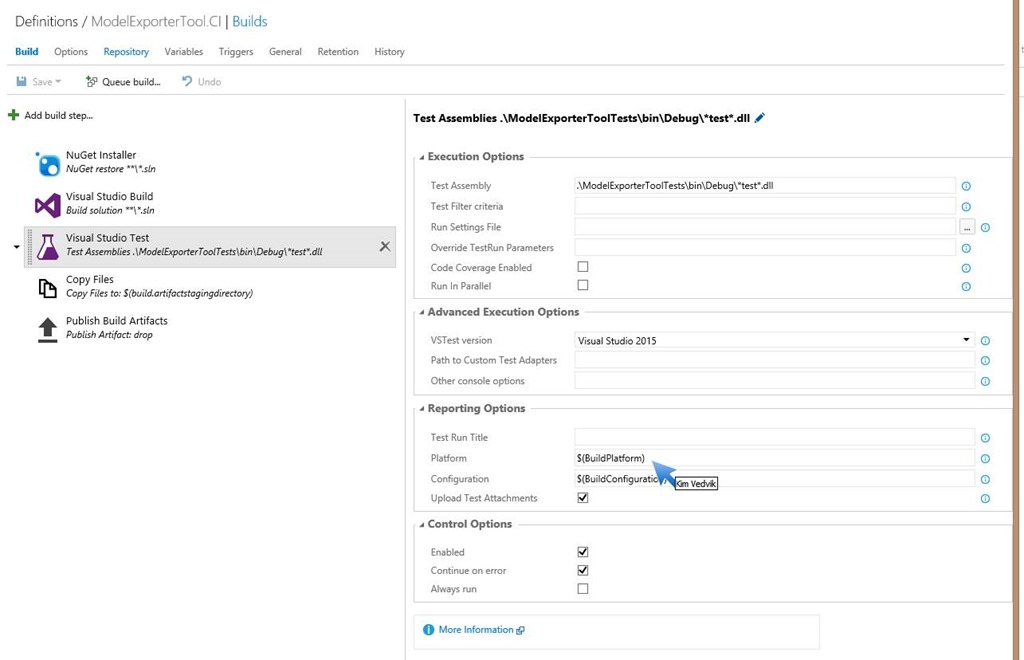Uncheck the Continue on error checkbox

[x=583, y=570]
